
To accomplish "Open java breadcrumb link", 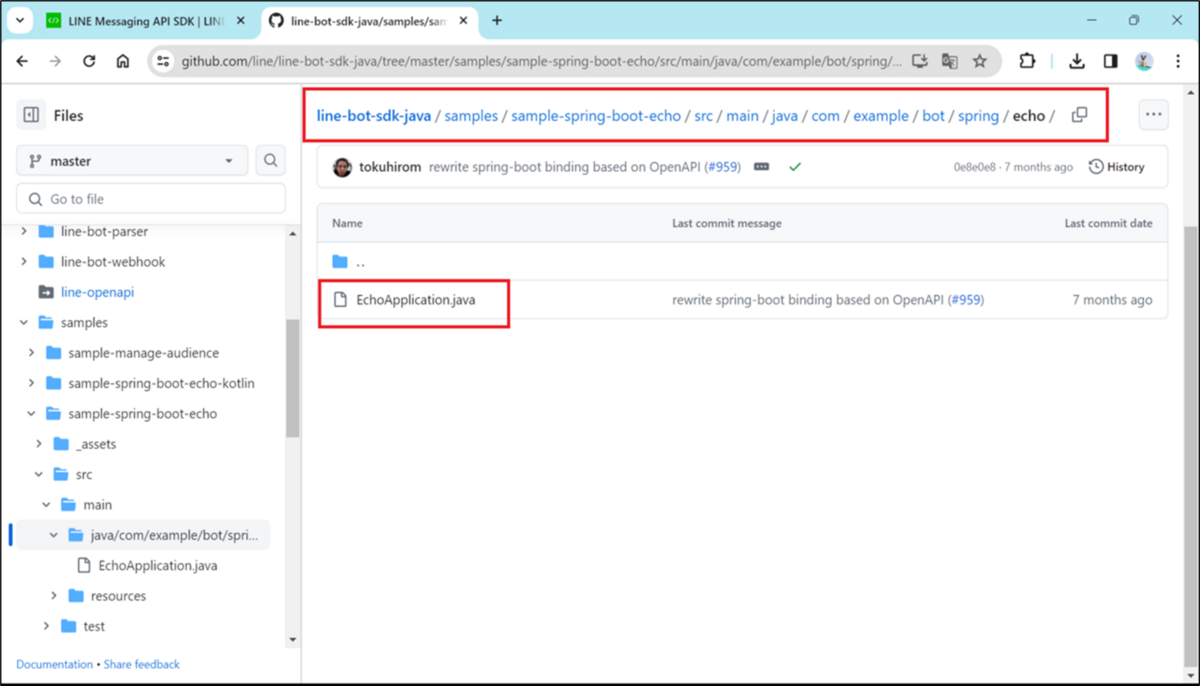I will click(x=785, y=116).
